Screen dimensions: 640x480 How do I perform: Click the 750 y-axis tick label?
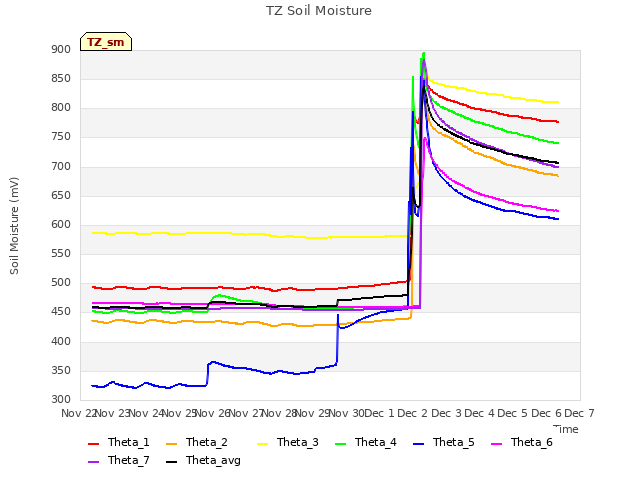61,137
